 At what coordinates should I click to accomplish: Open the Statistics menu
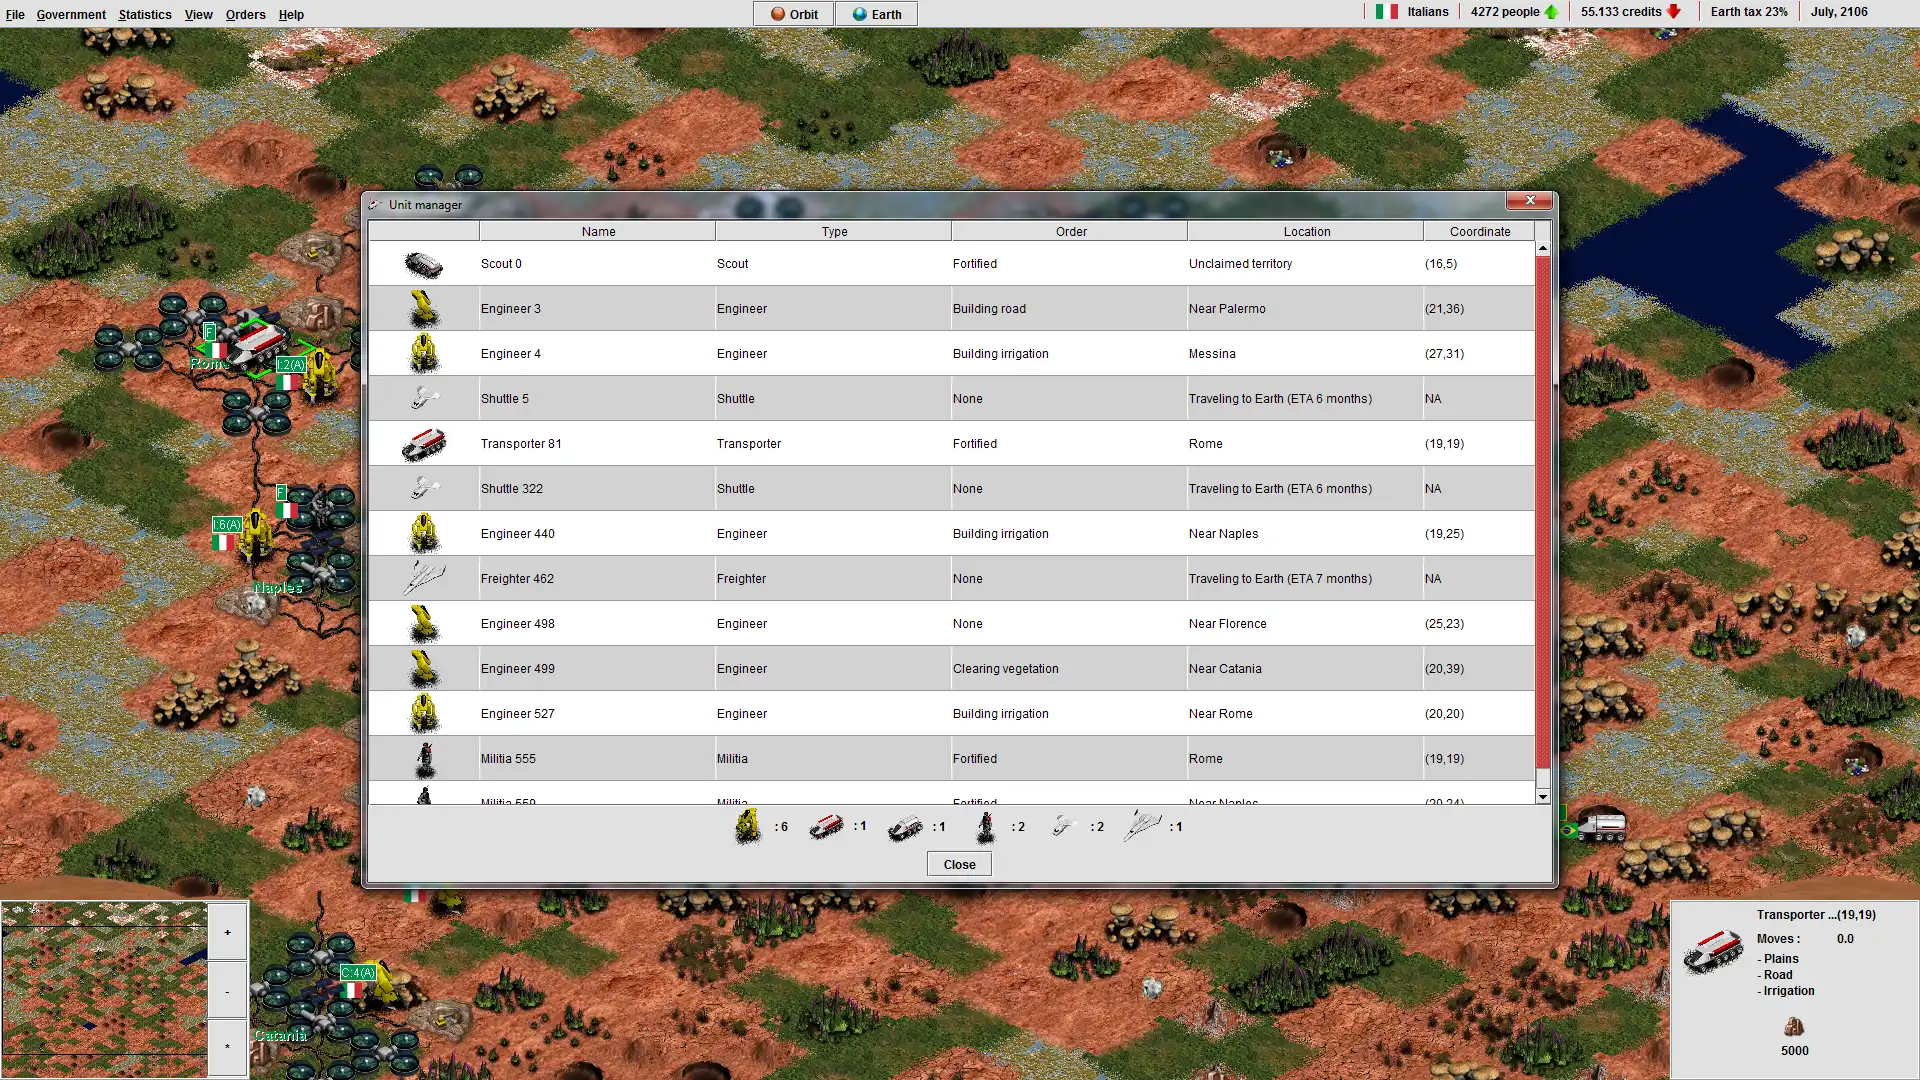tap(144, 13)
